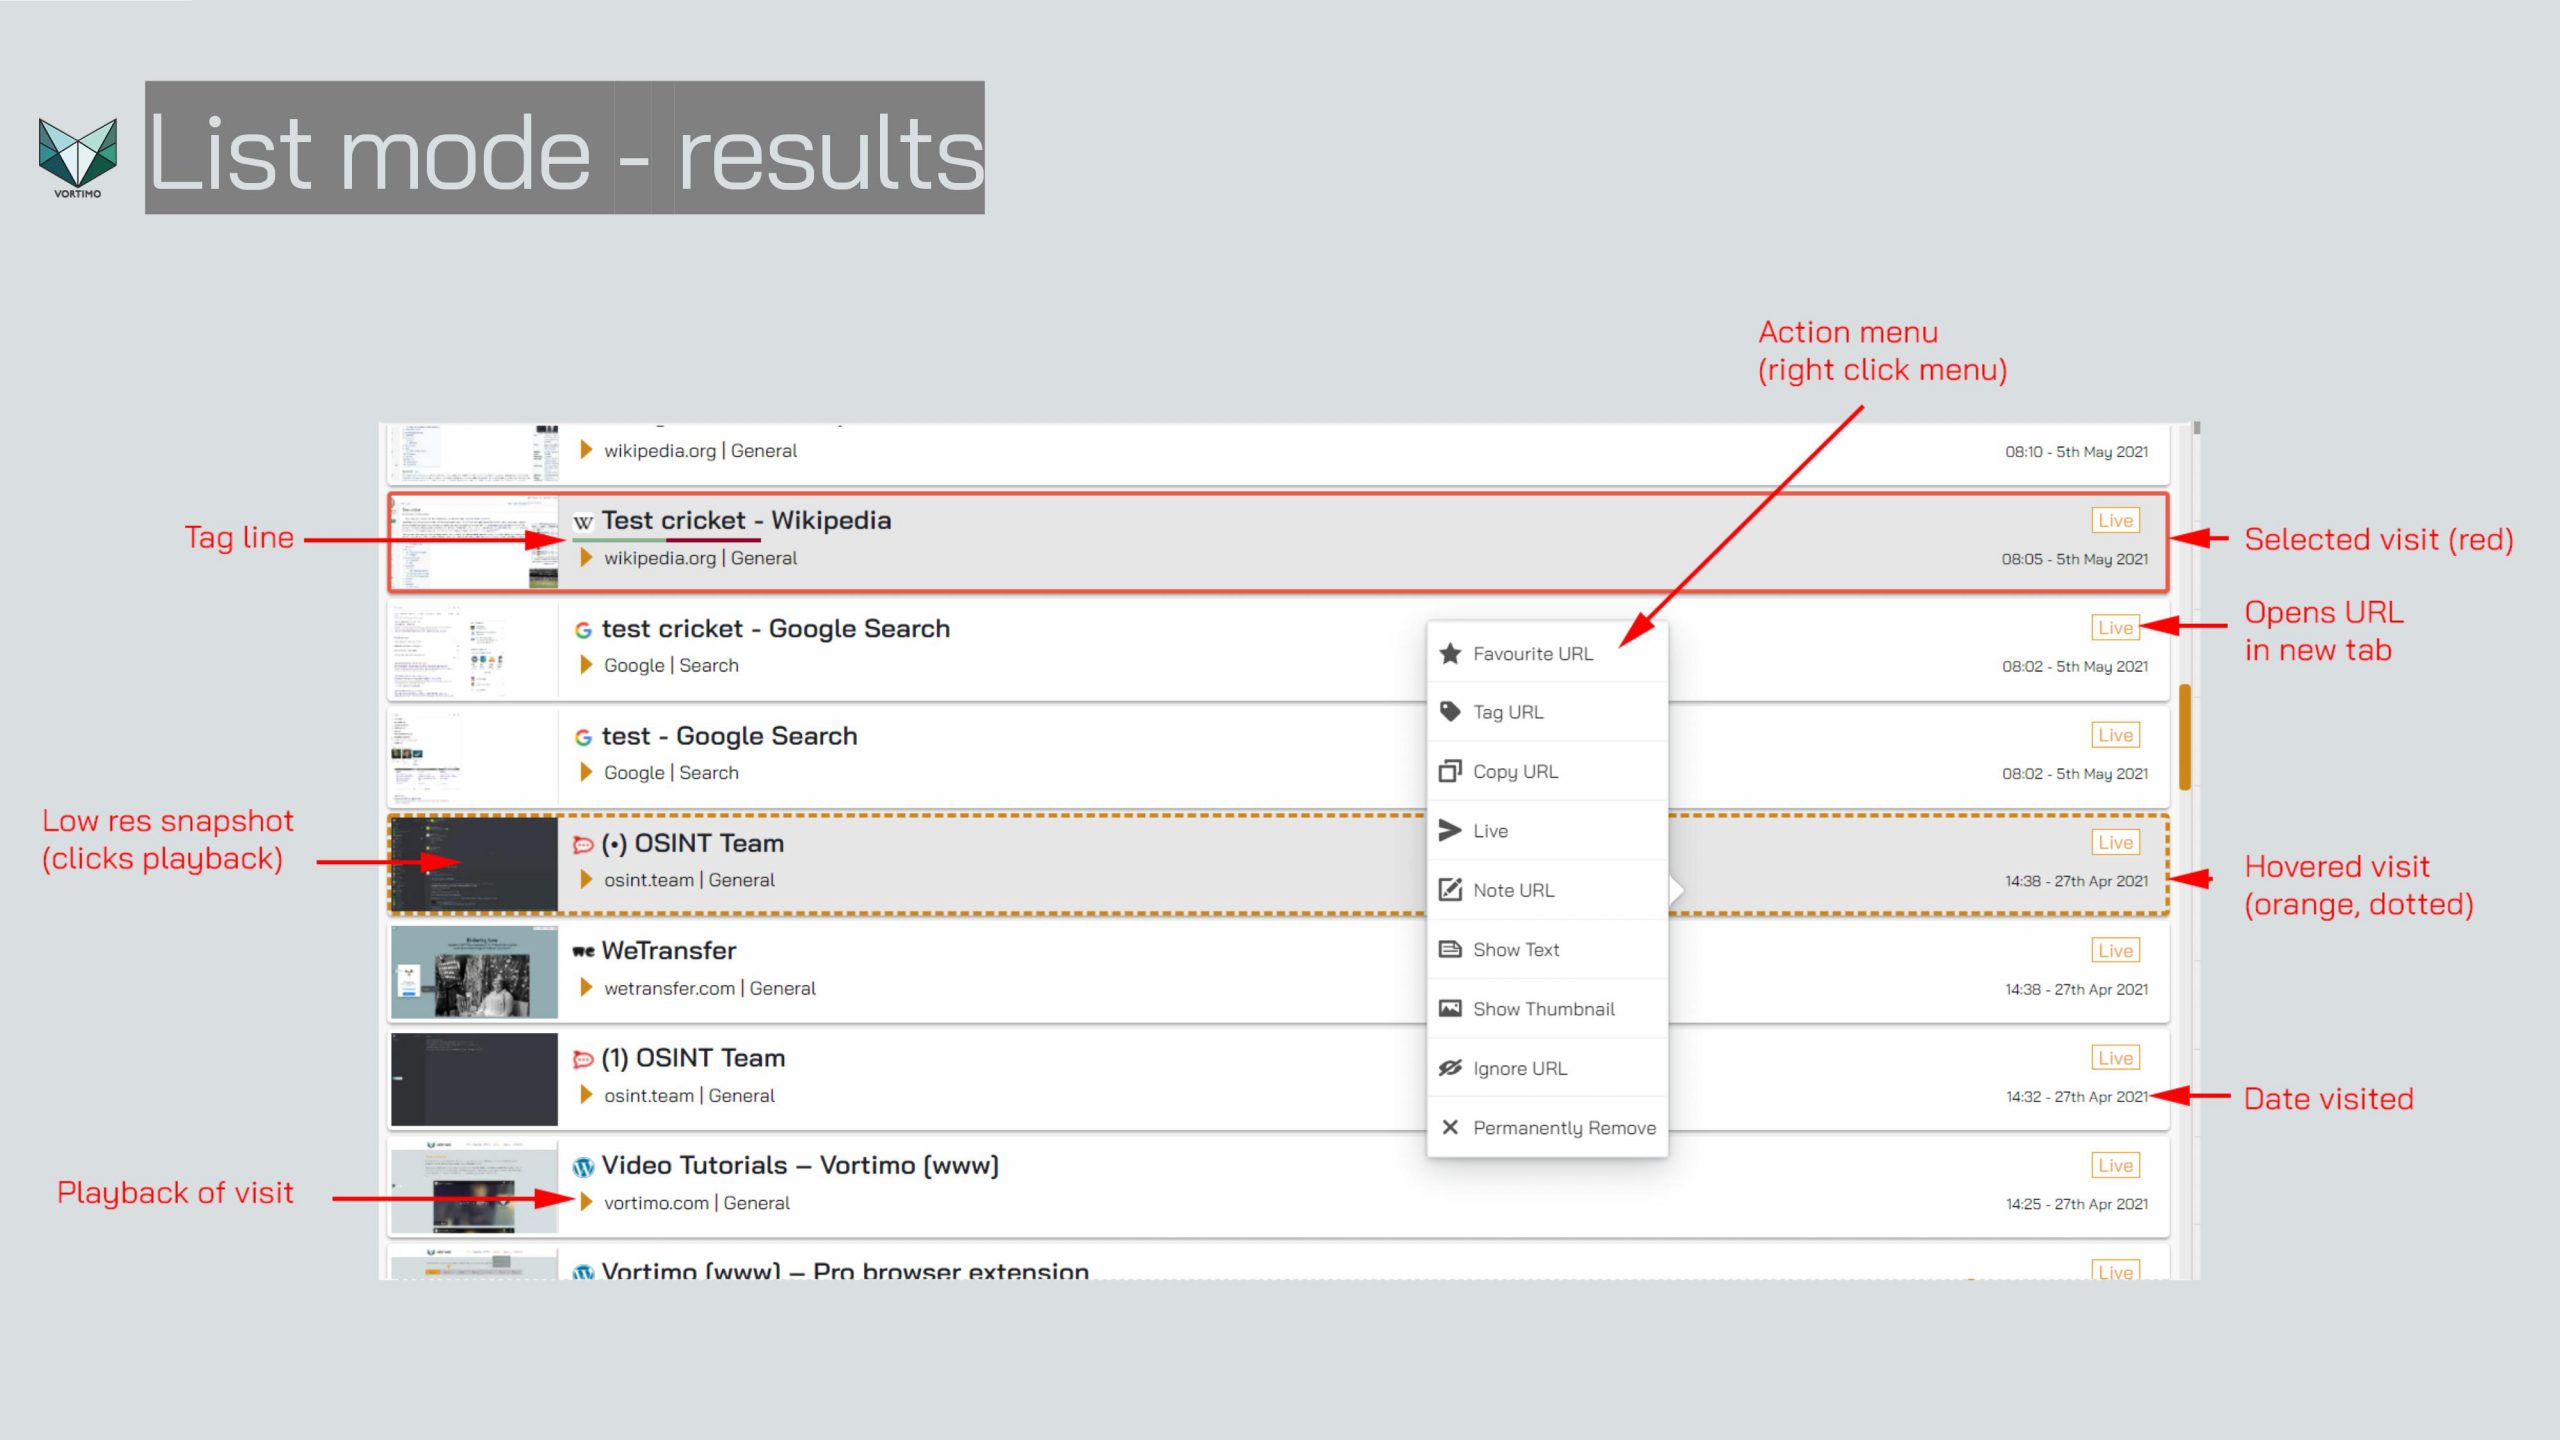Click the copy icon beside Copy URL
Viewport: 2560px width, 1440px height.
pos(1450,771)
